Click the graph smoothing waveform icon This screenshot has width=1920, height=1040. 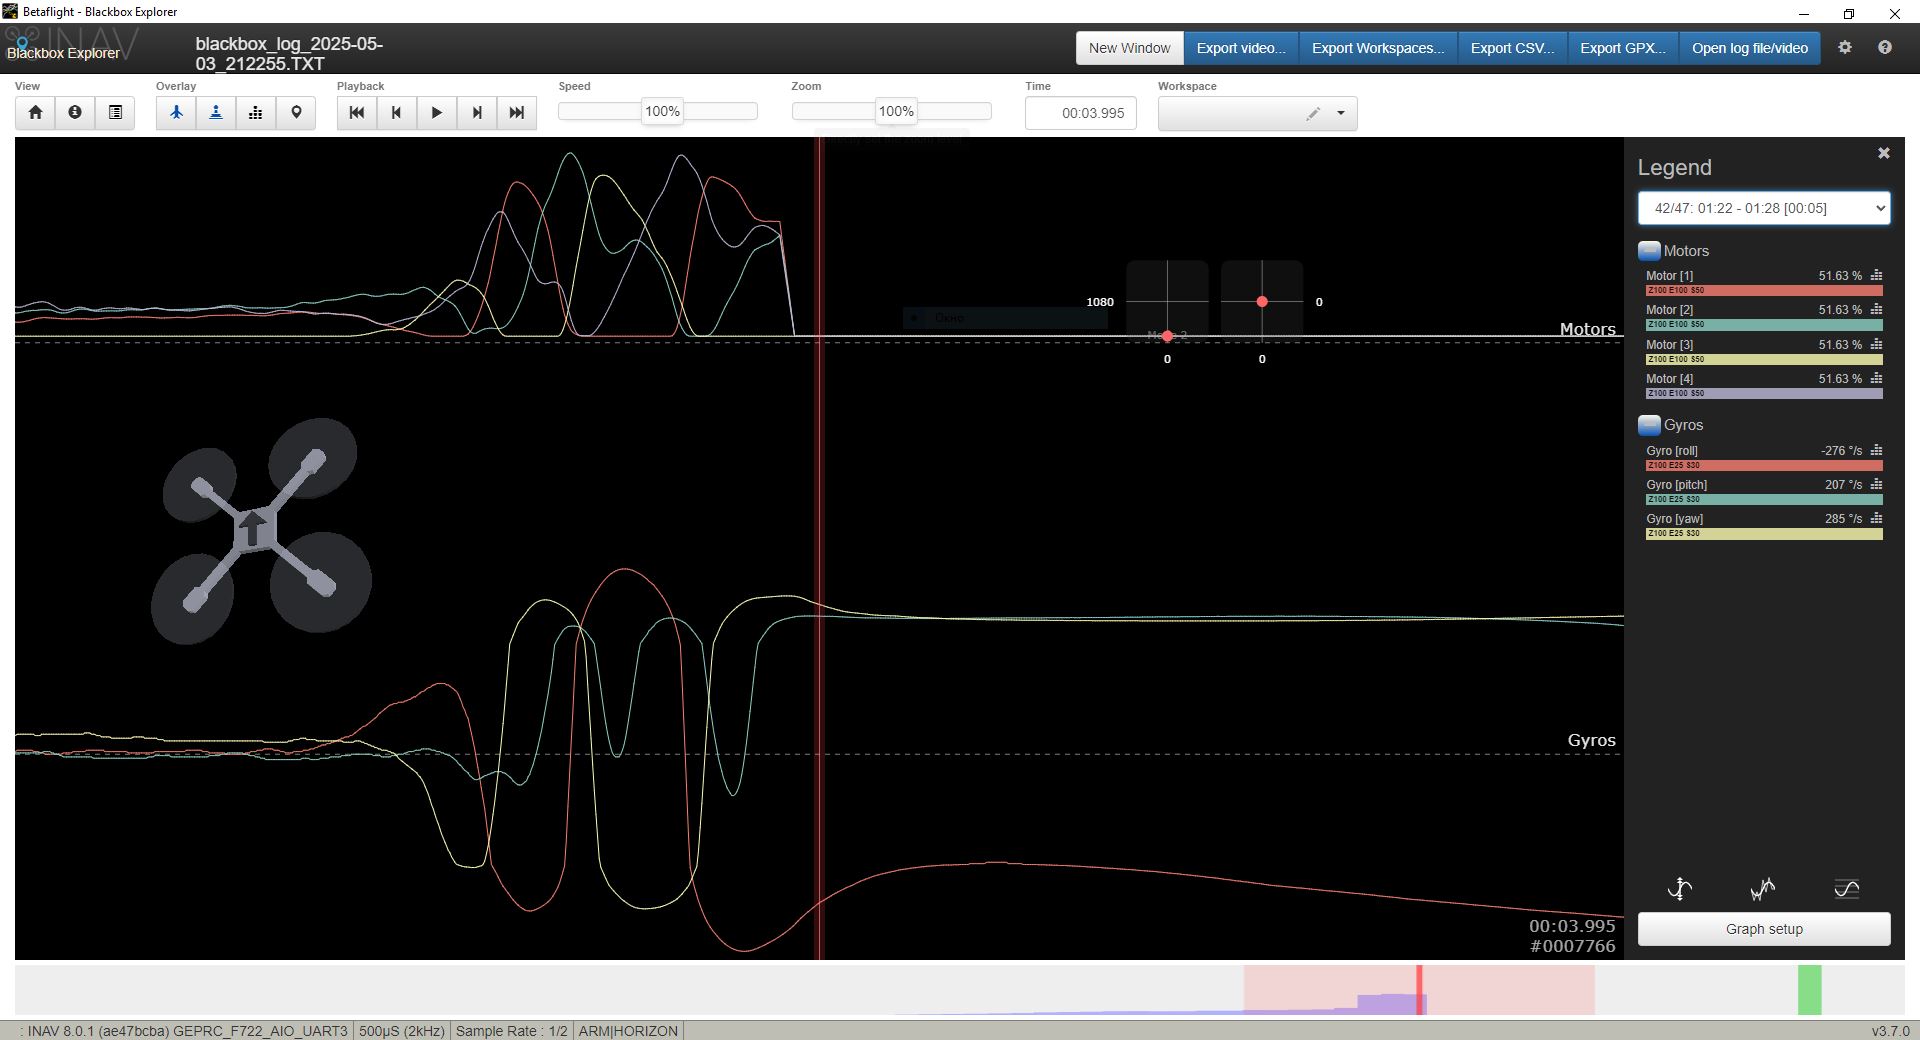tap(1763, 888)
